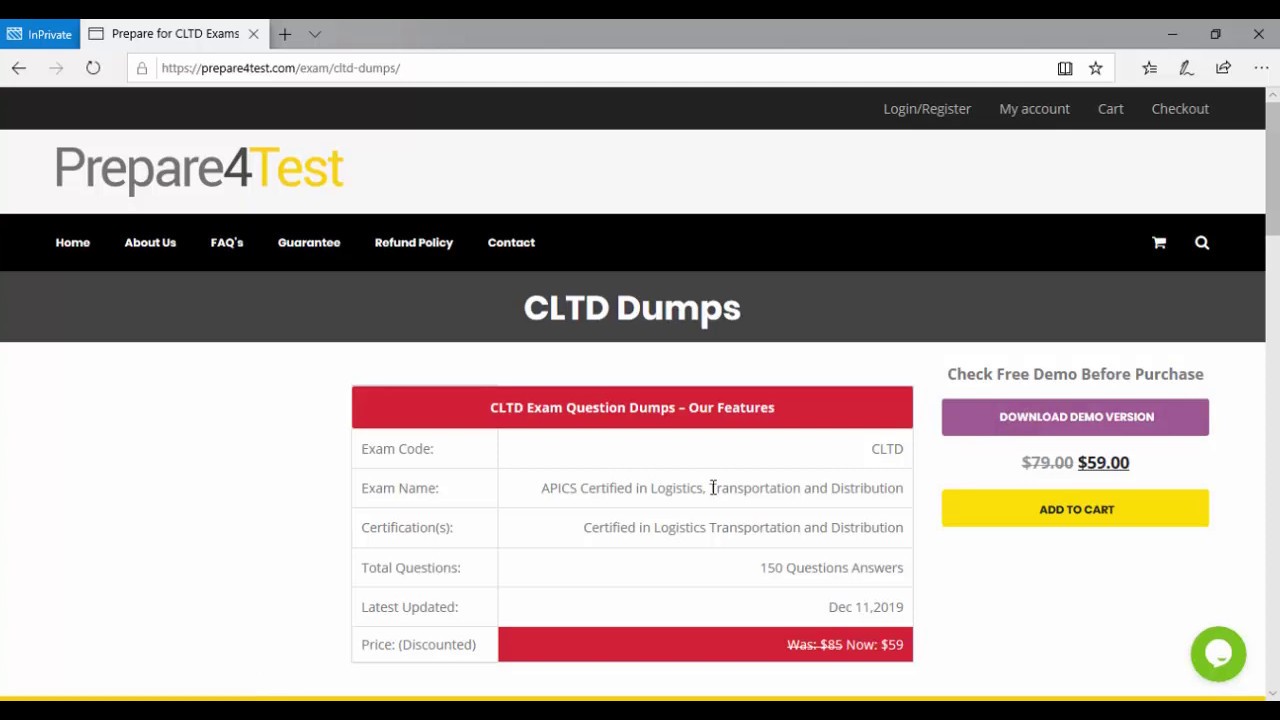Open the About Us menu item

[150, 243]
